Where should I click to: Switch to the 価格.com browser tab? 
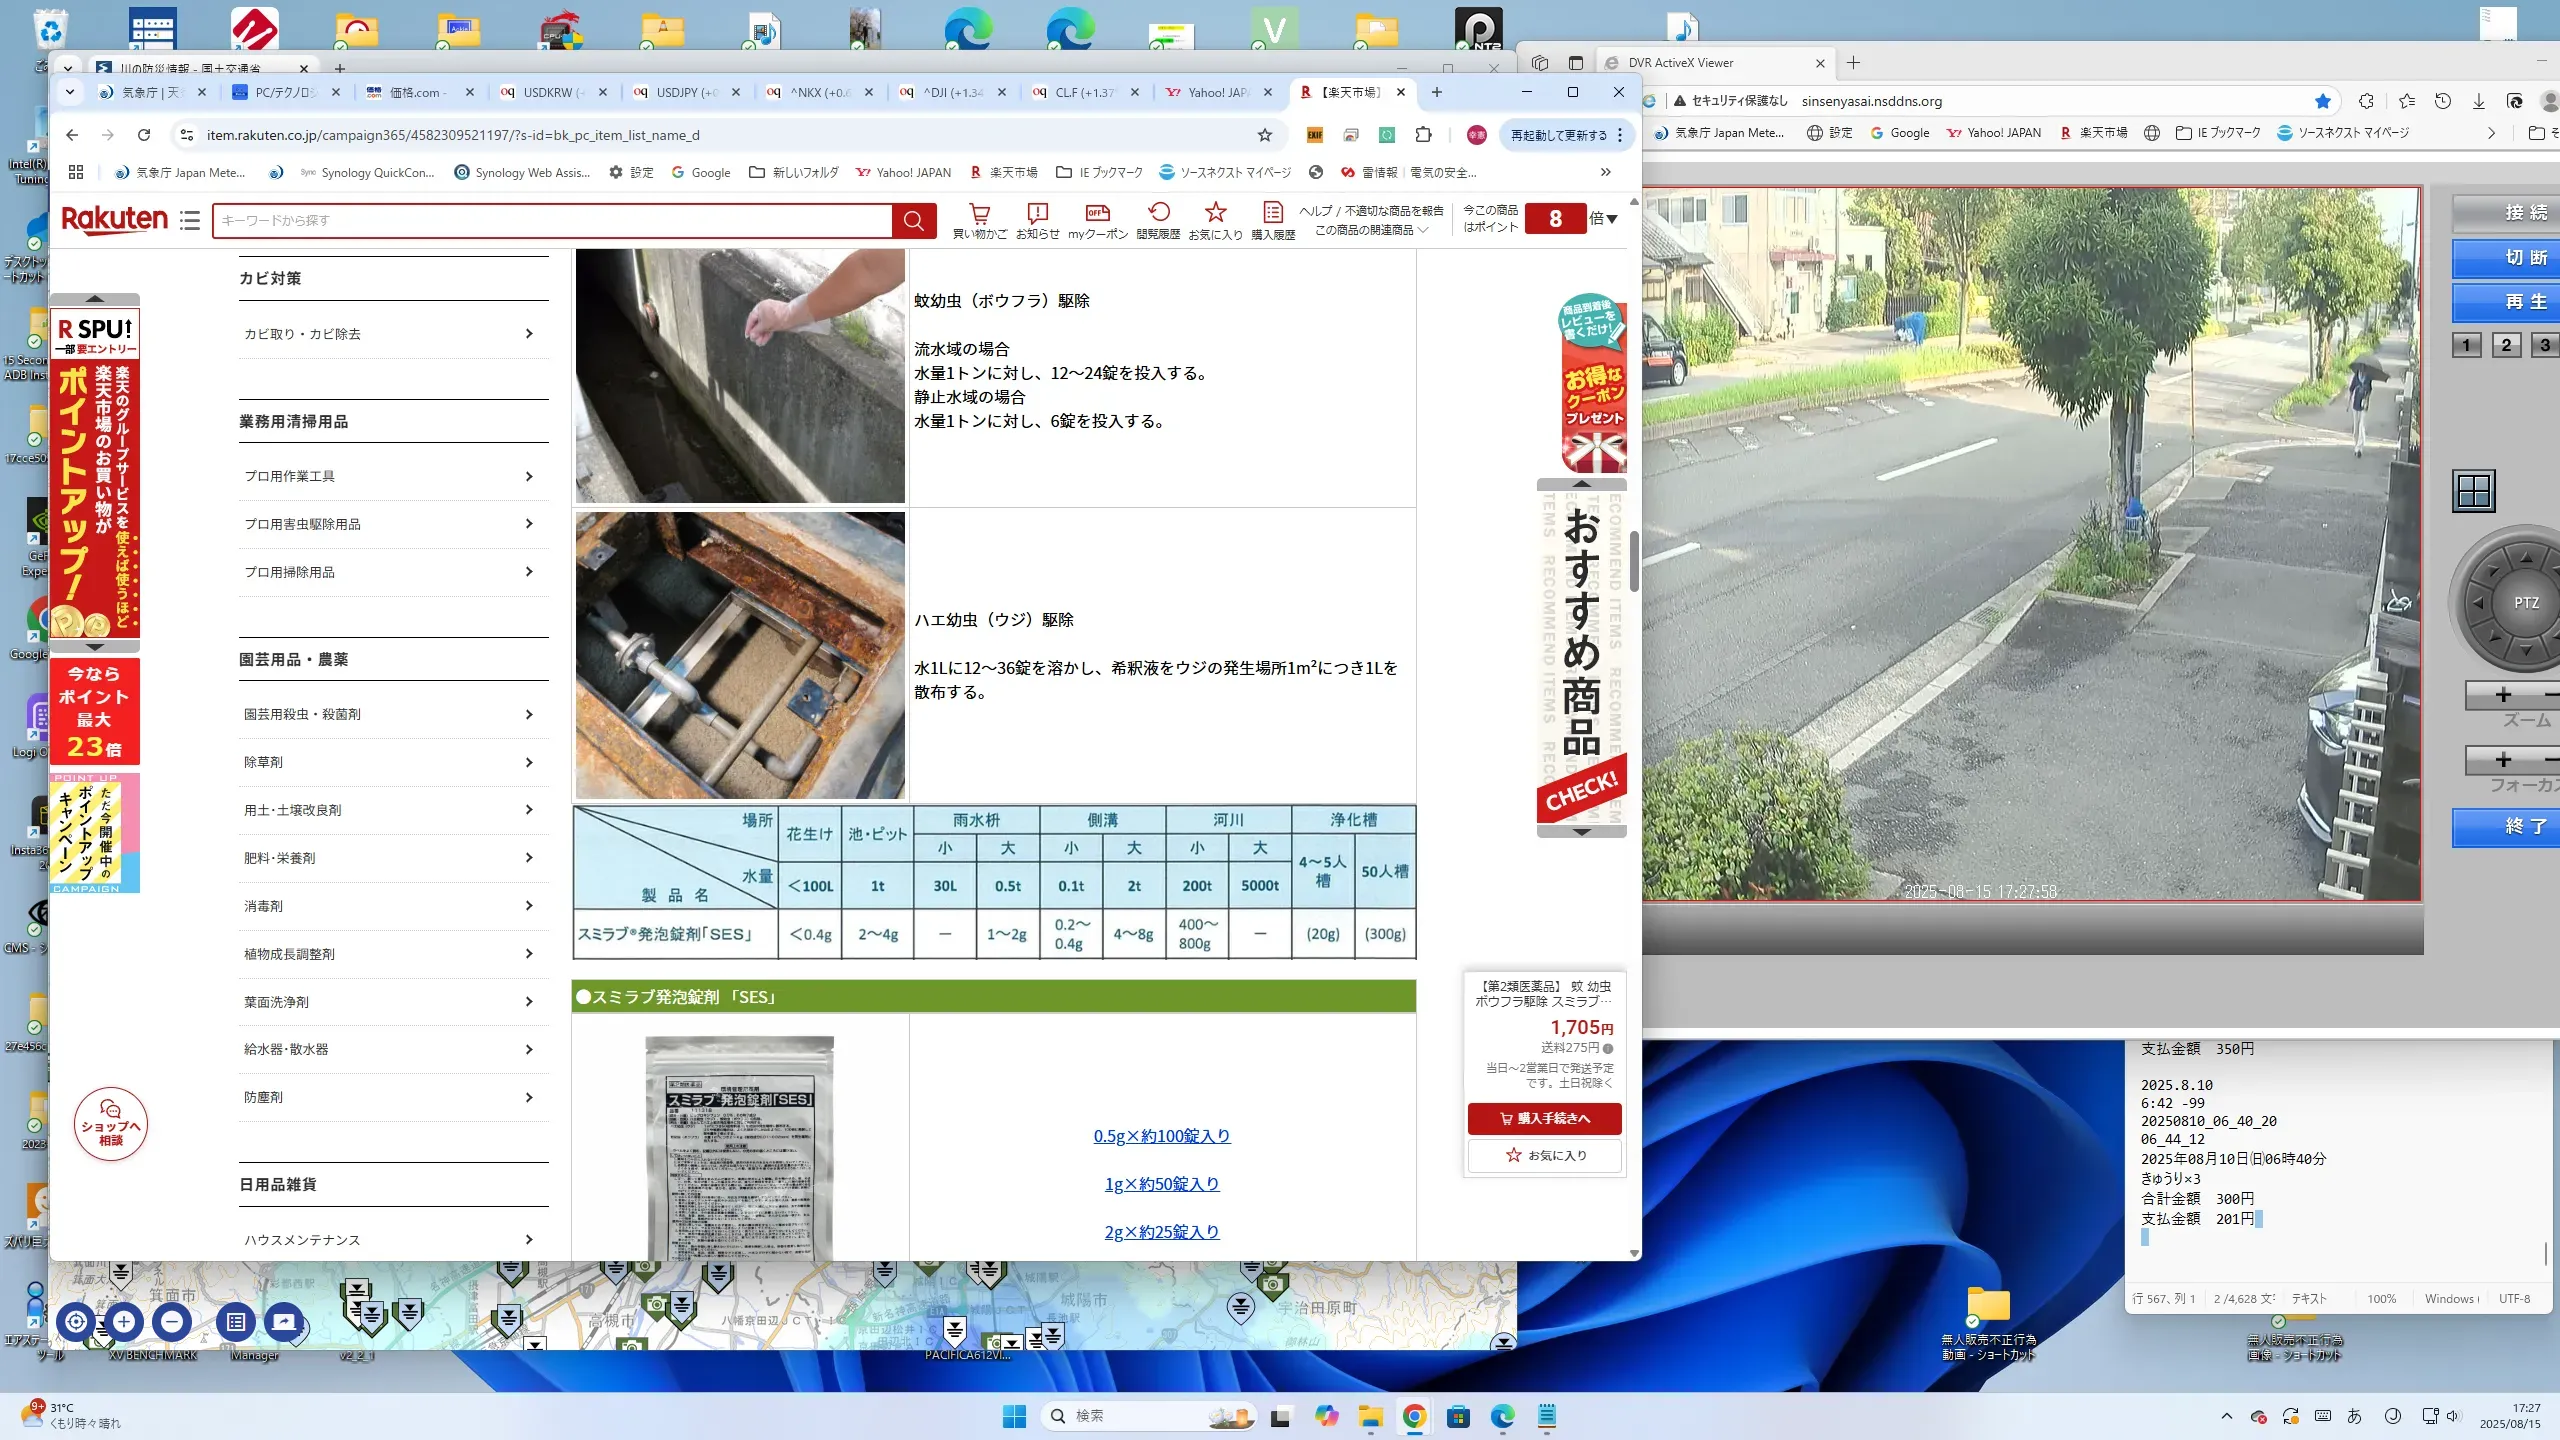(x=416, y=92)
